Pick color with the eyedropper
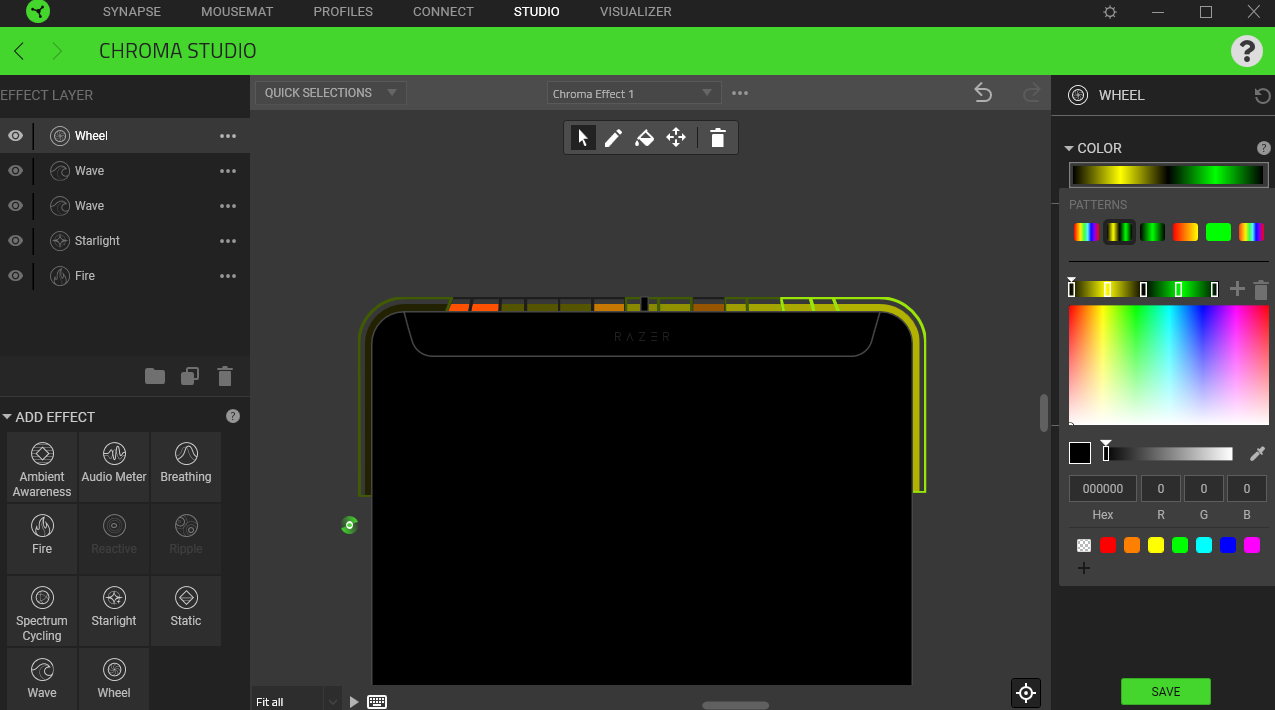The image size is (1275, 710). point(1258,453)
